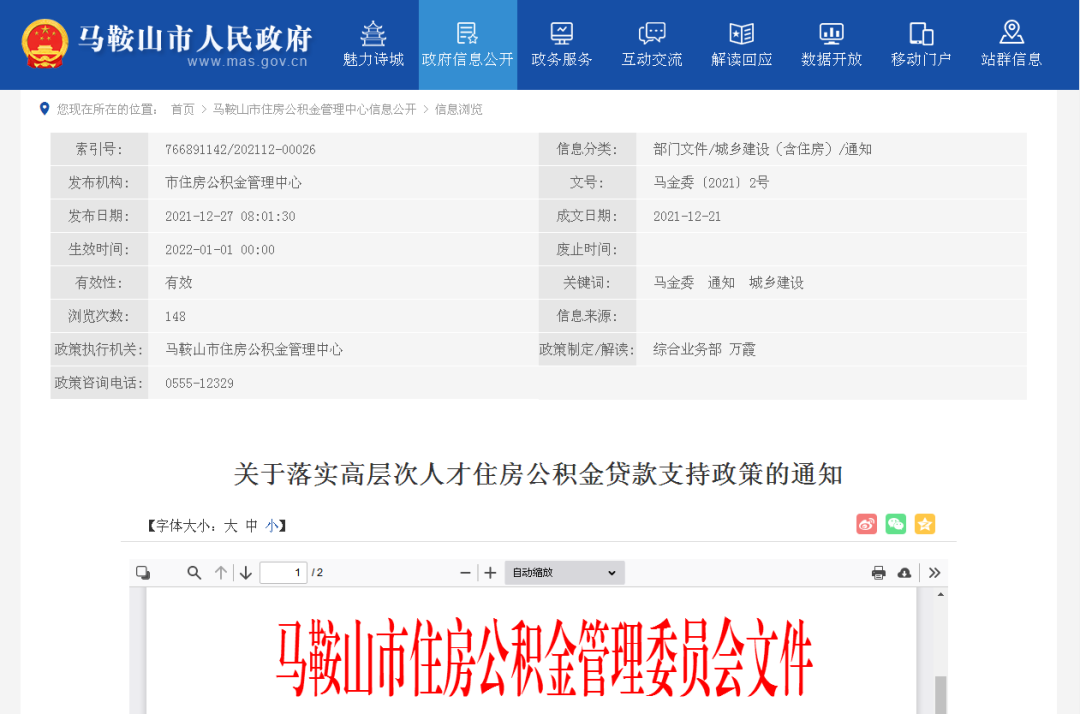The width and height of the screenshot is (1080, 714).
Task: Click the 首页 breadcrumb link
Action: pyautogui.click(x=182, y=109)
